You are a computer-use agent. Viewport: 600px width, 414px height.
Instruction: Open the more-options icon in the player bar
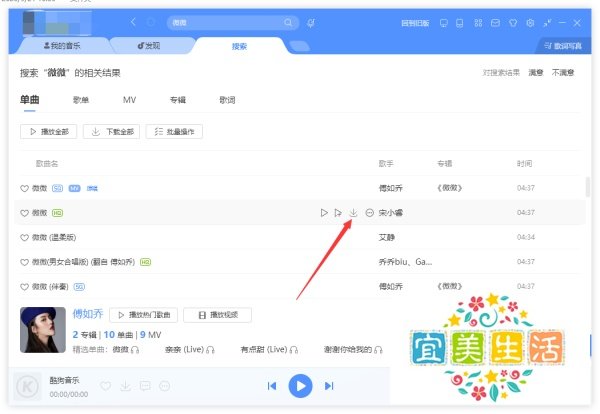pos(165,386)
